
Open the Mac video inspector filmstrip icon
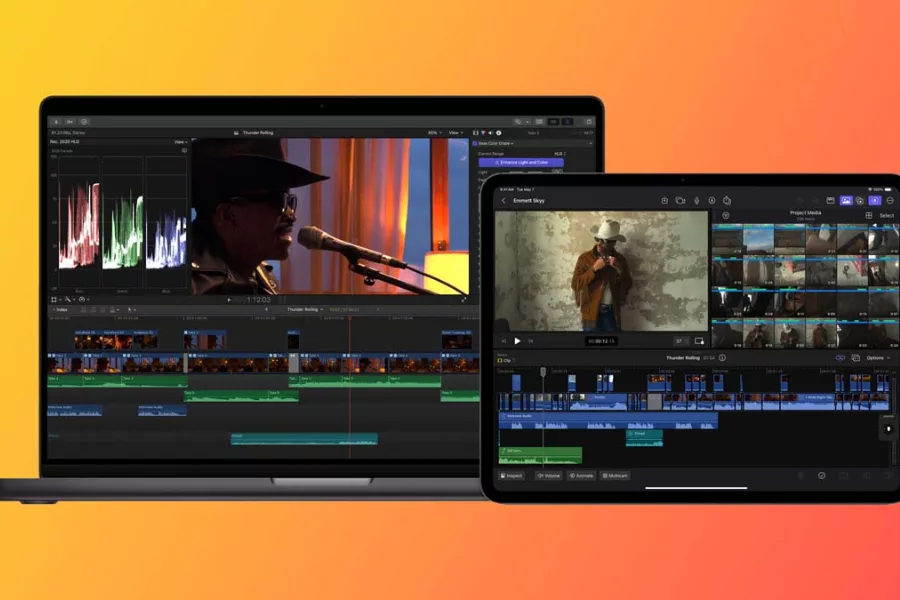(x=475, y=133)
